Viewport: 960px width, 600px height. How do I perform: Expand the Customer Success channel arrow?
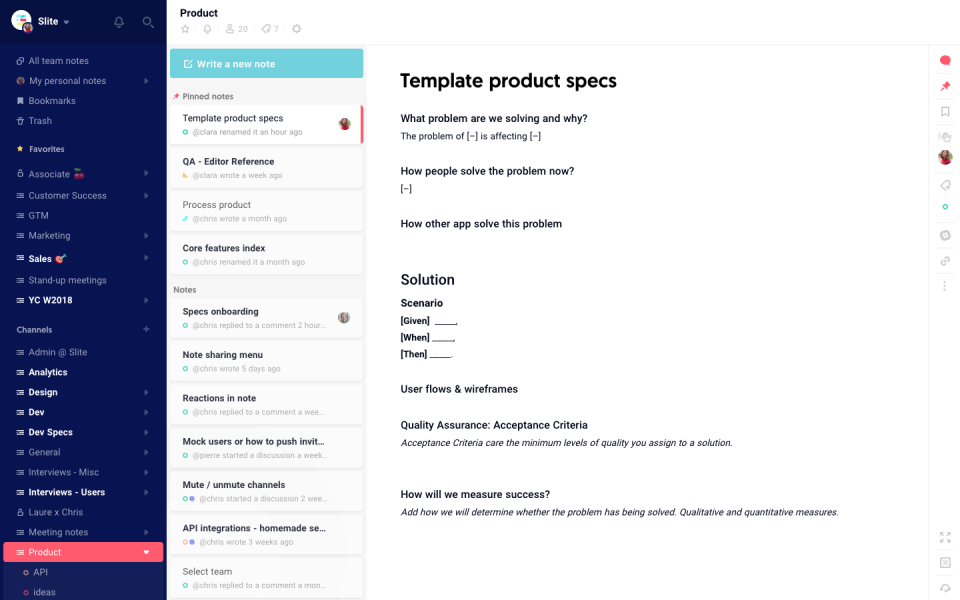tap(146, 195)
